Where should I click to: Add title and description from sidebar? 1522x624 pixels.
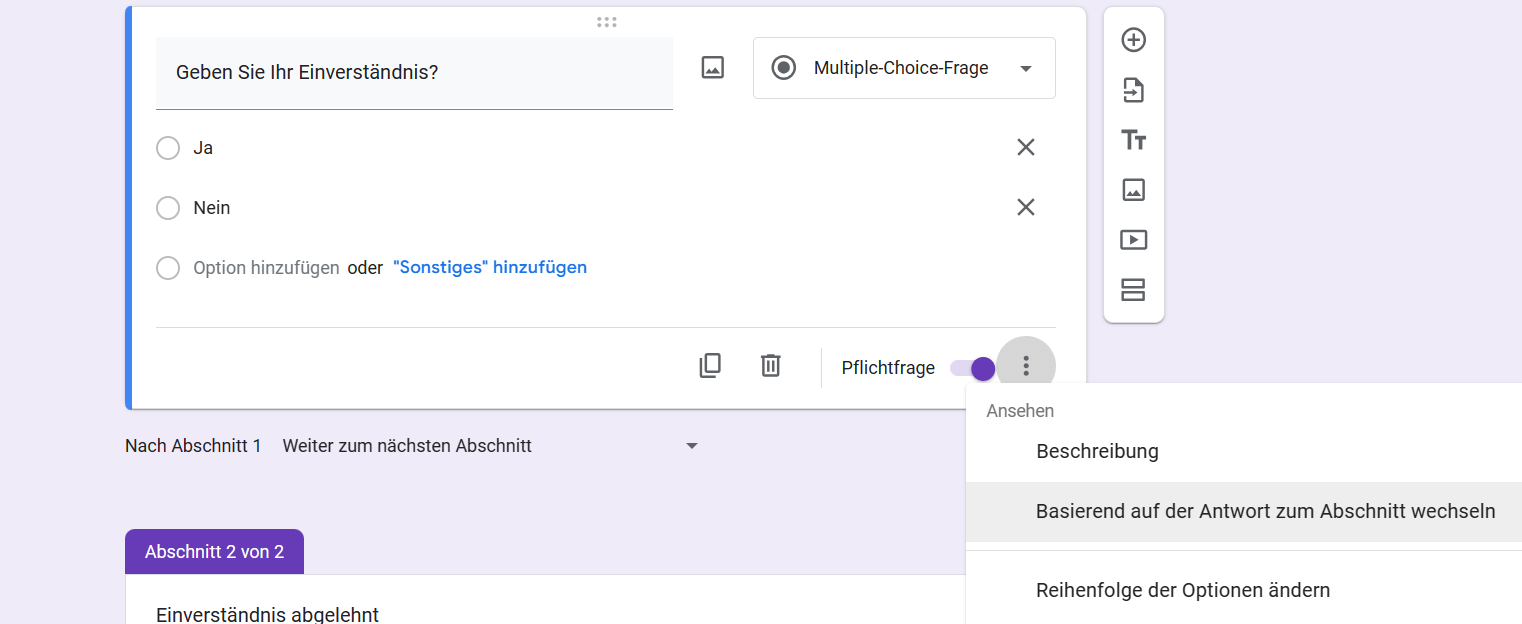[1133, 140]
